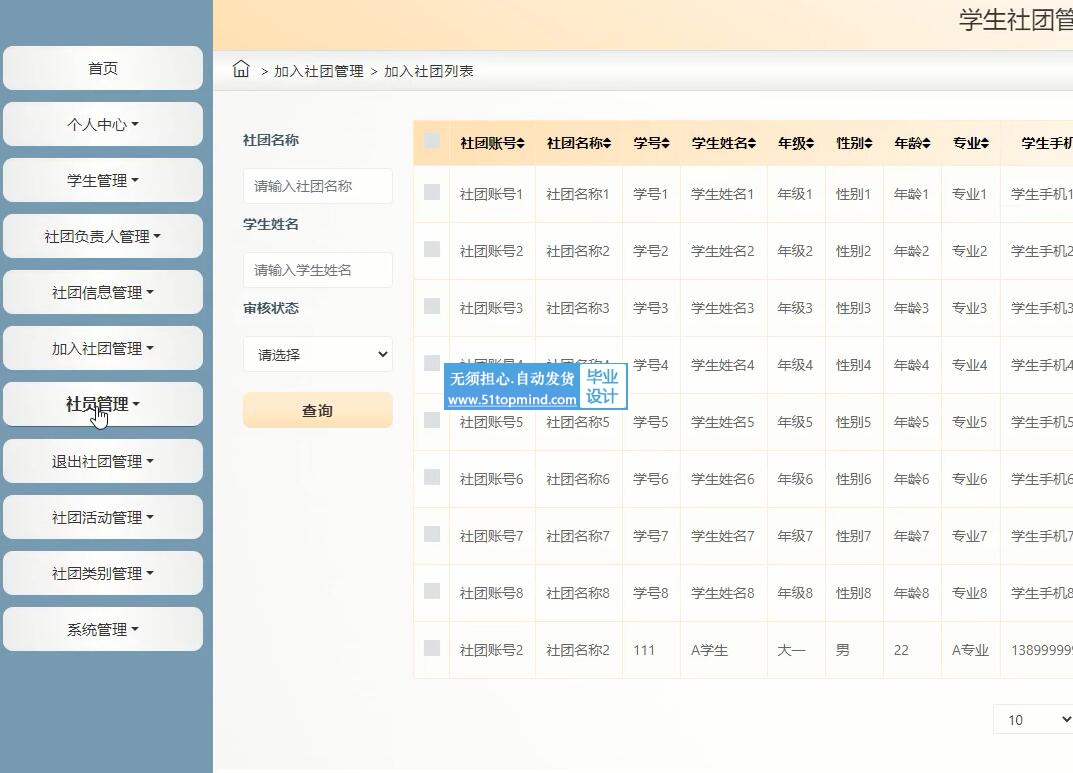
Task: Sort by 社团账号 column arrows
Action: tap(521, 143)
